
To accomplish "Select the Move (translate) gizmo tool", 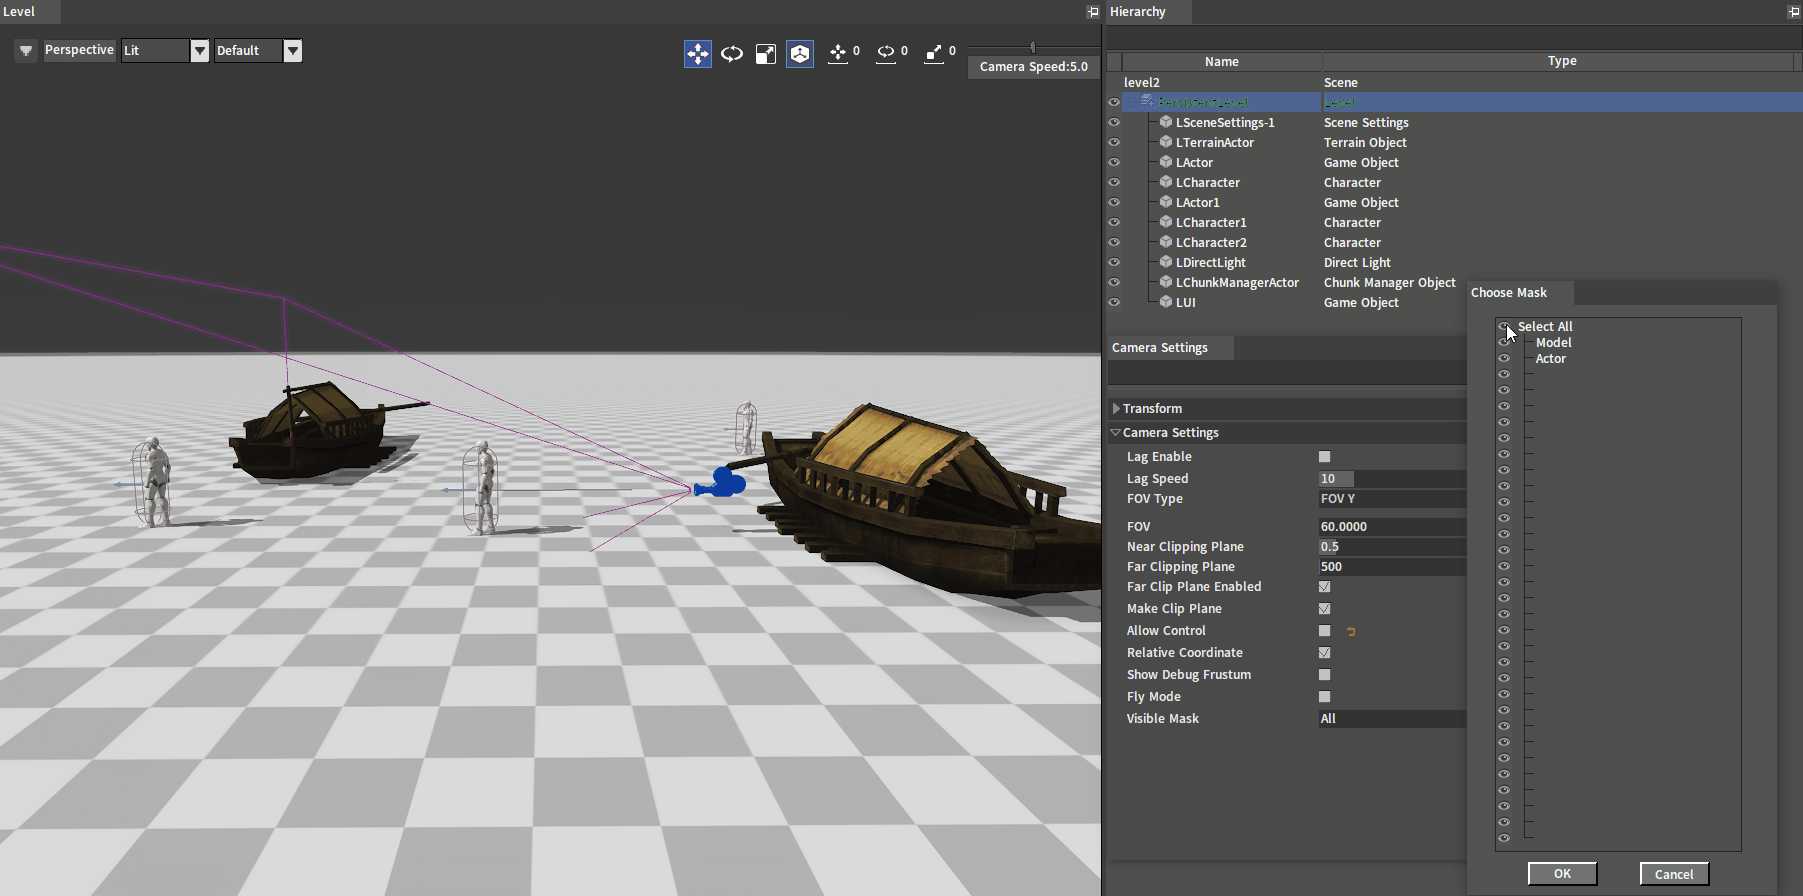I will click(697, 53).
